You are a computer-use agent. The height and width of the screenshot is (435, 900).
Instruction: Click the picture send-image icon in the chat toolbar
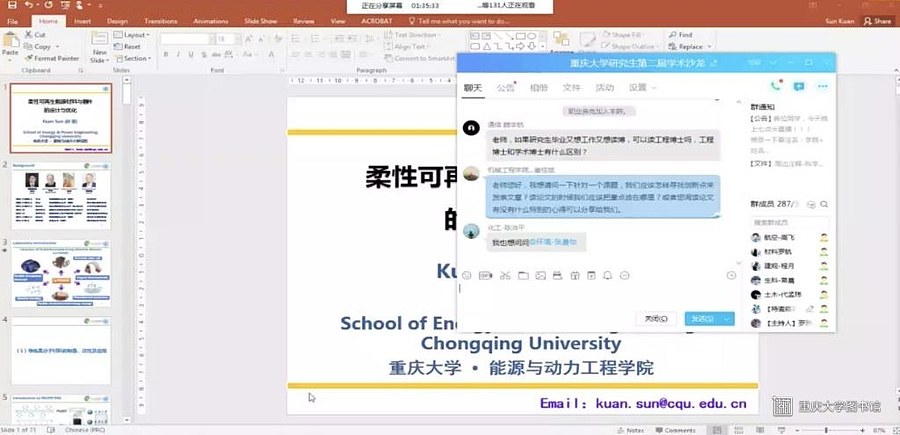point(540,275)
